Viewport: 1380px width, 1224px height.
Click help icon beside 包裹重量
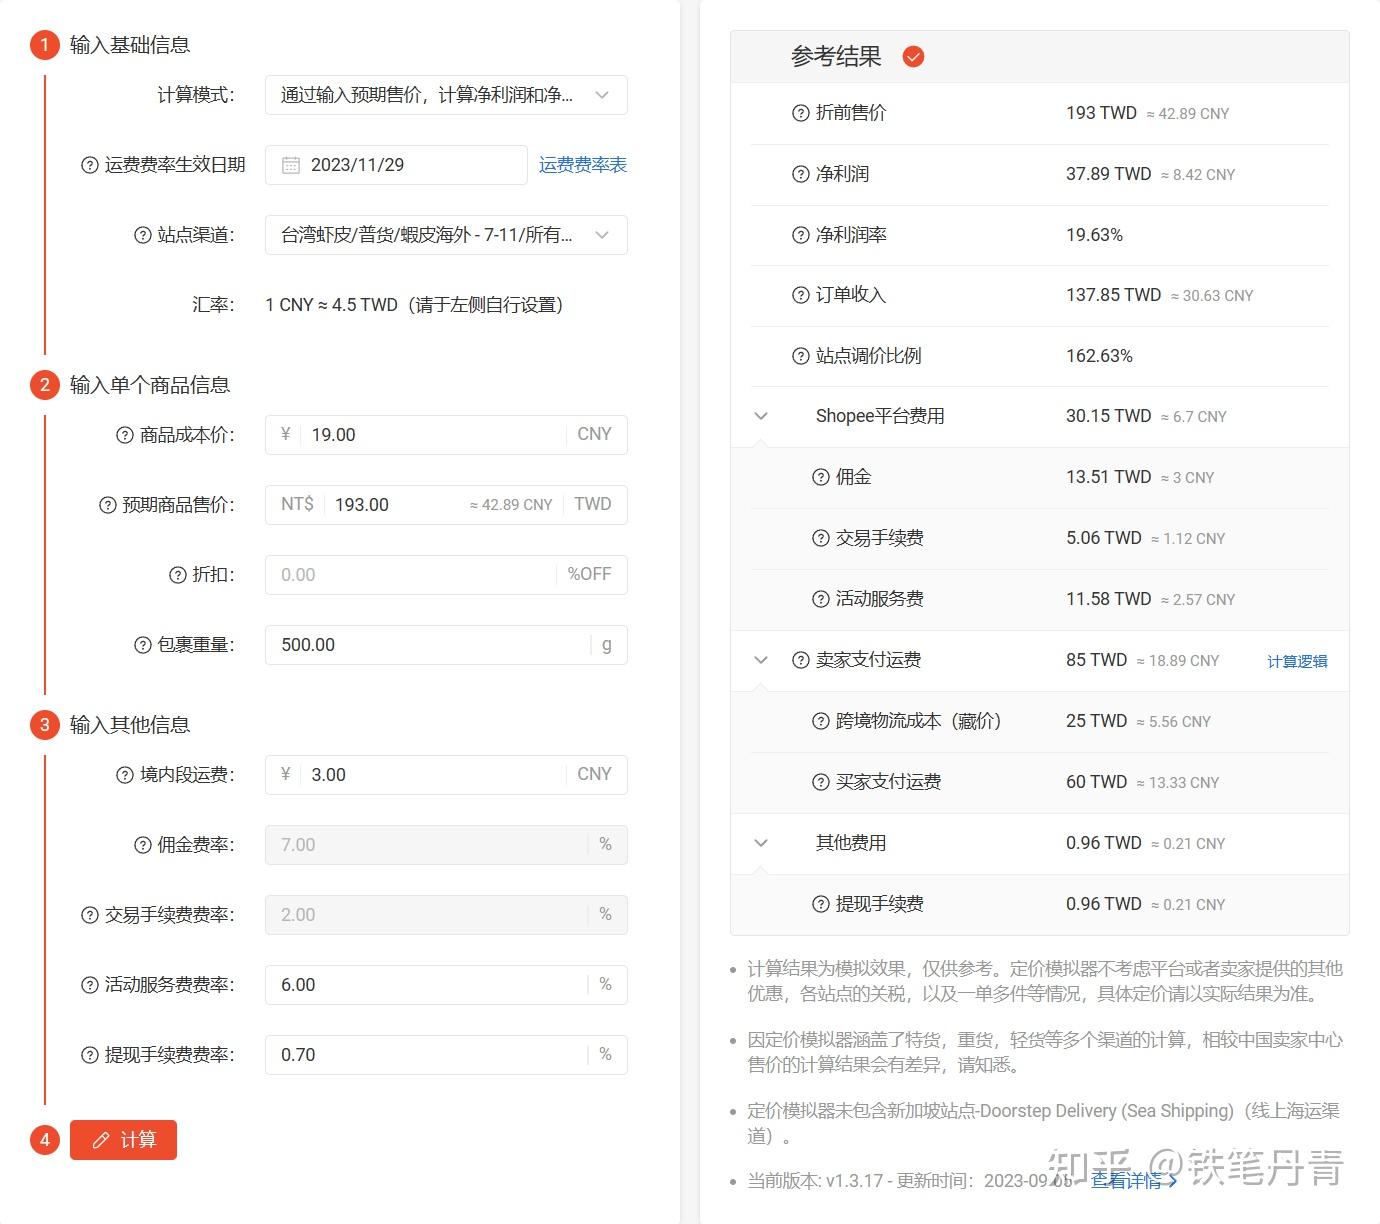click(x=143, y=645)
